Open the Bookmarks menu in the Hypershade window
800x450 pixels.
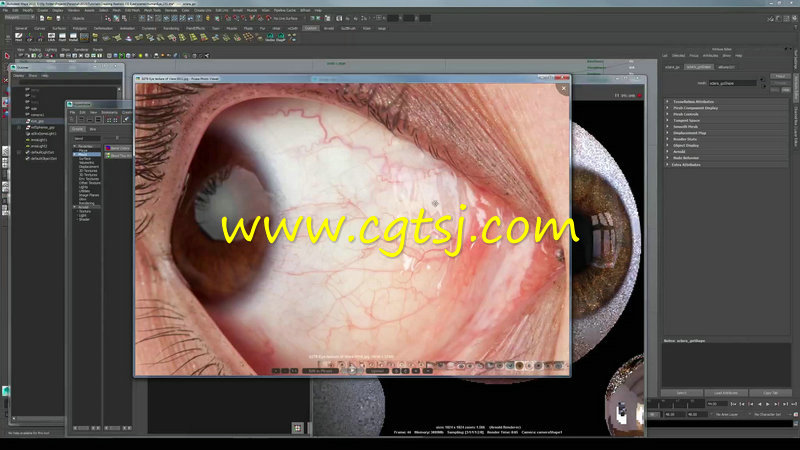coord(109,112)
